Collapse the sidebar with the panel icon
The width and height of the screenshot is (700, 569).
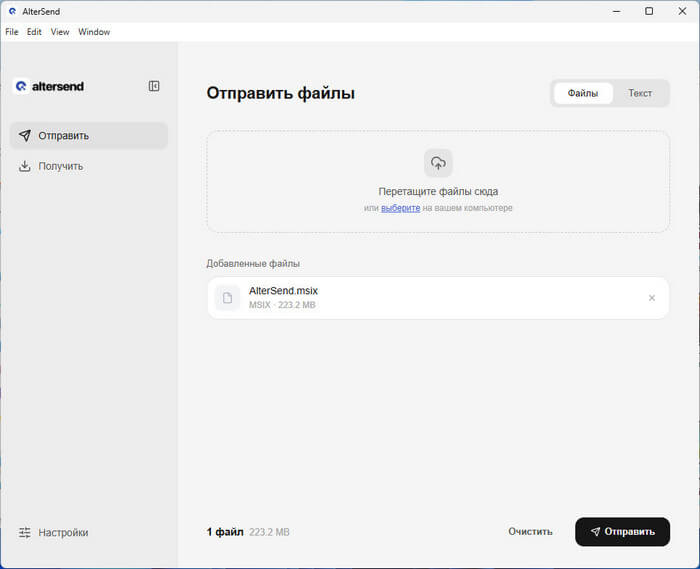click(x=154, y=86)
